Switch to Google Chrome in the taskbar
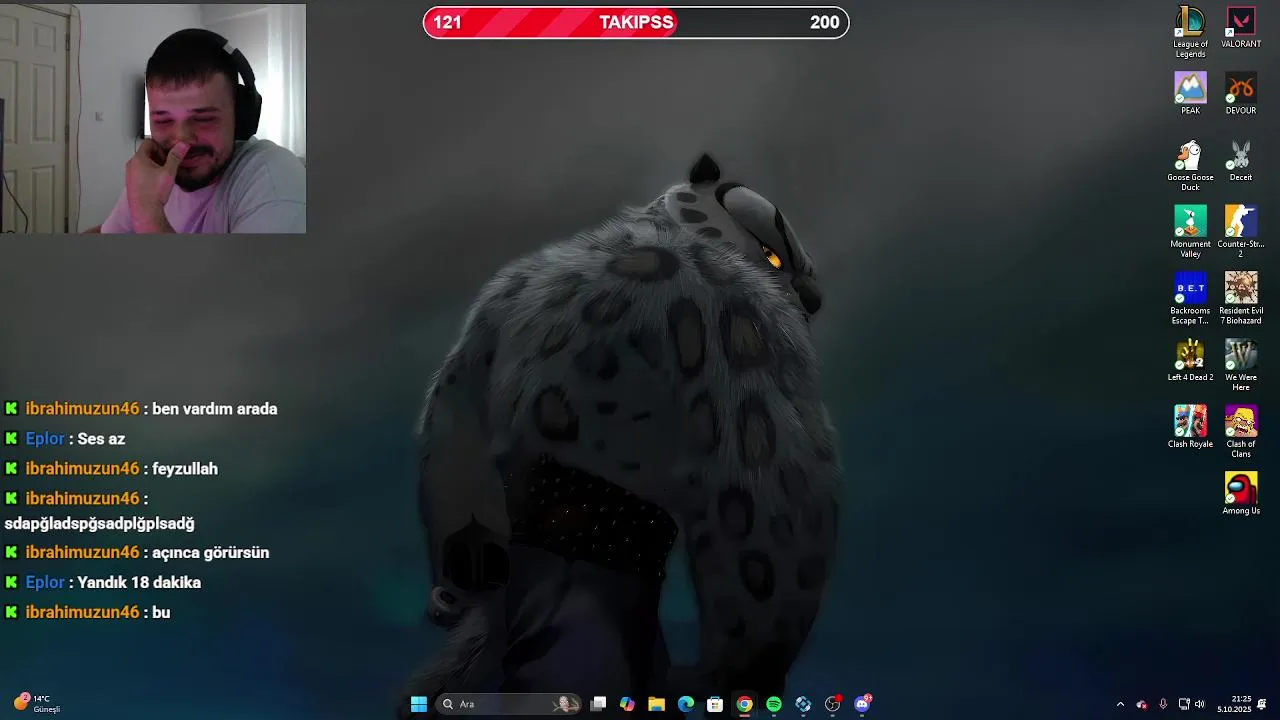 744,704
